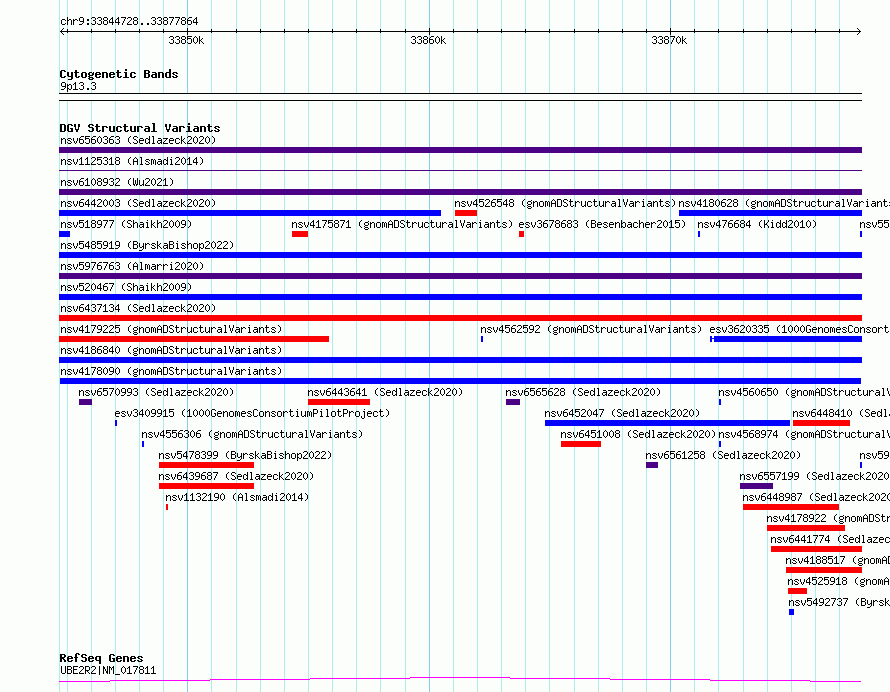The image size is (890, 692).
Task: Open nsv6561258 (Sedlazeck2020) variant
Action: [x=723, y=455]
